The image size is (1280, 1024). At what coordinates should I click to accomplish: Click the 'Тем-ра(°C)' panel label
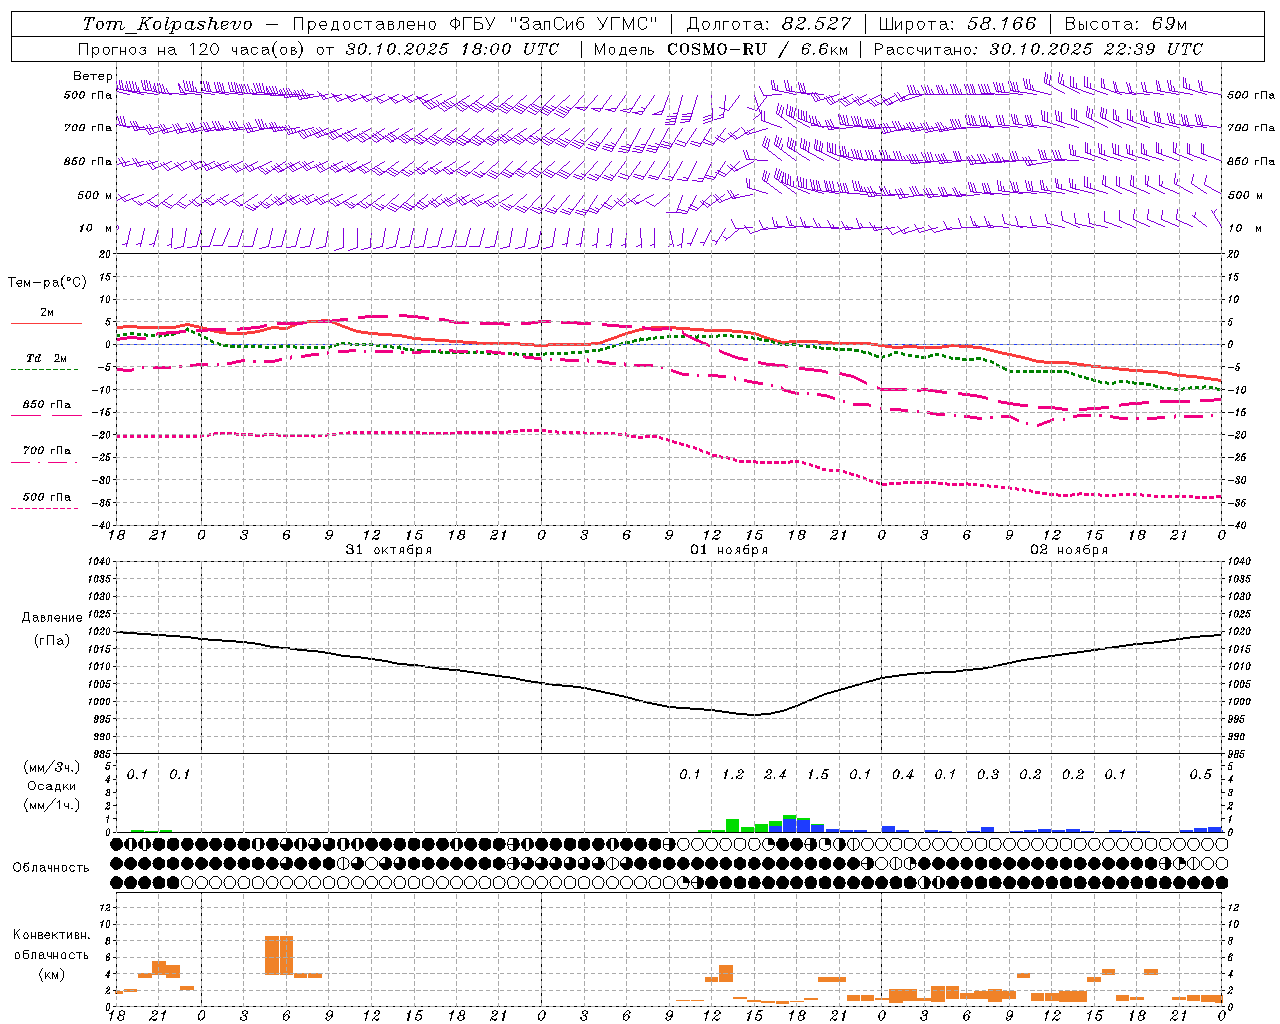47,283
